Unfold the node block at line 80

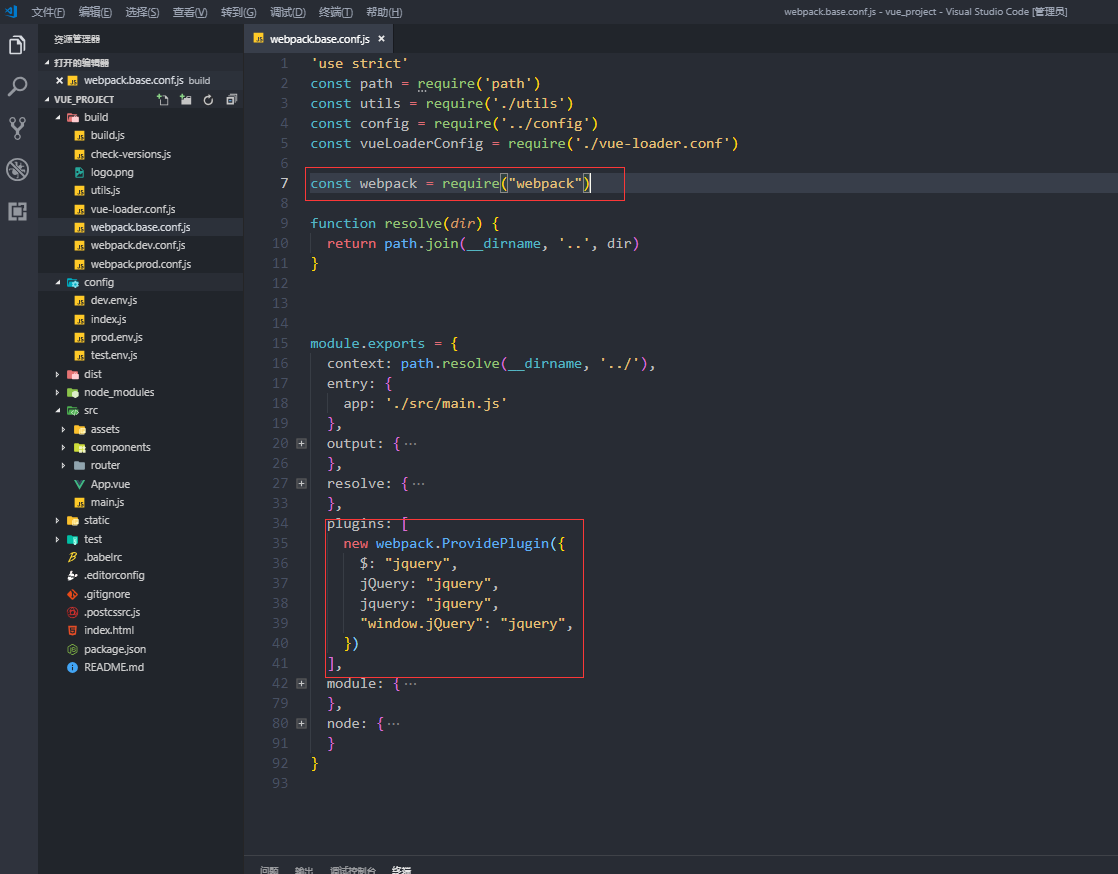302,724
